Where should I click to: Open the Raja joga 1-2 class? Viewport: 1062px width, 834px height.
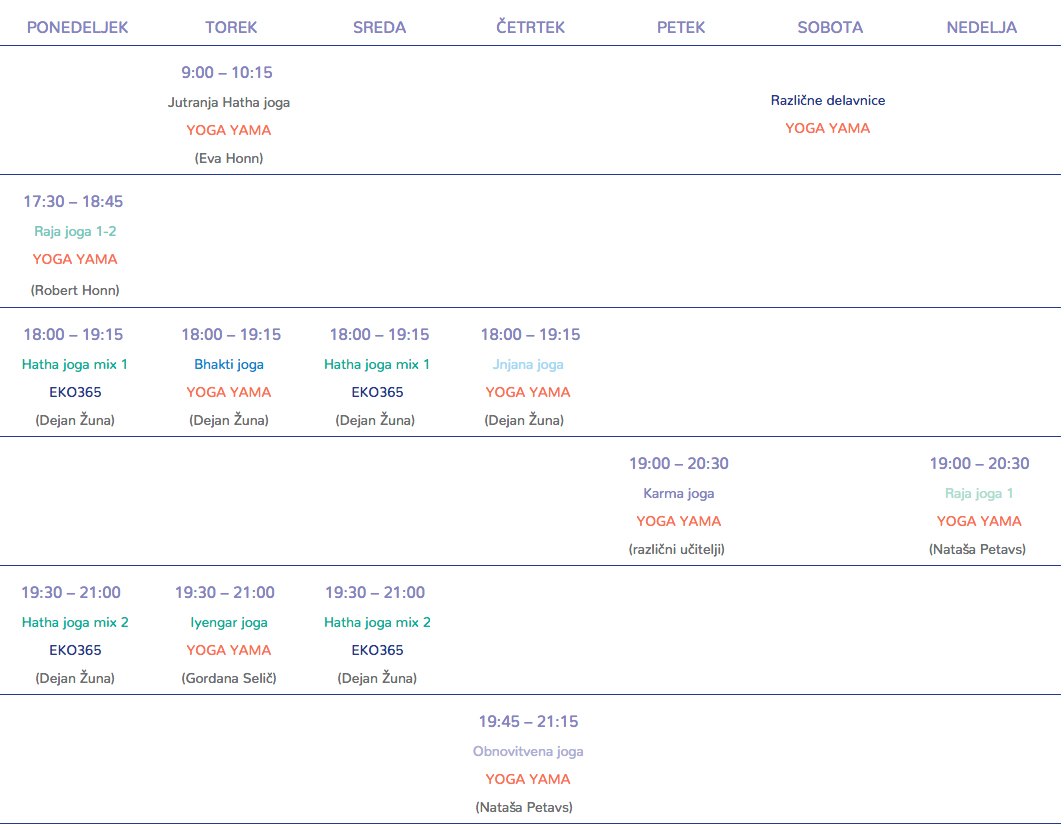coord(75,232)
